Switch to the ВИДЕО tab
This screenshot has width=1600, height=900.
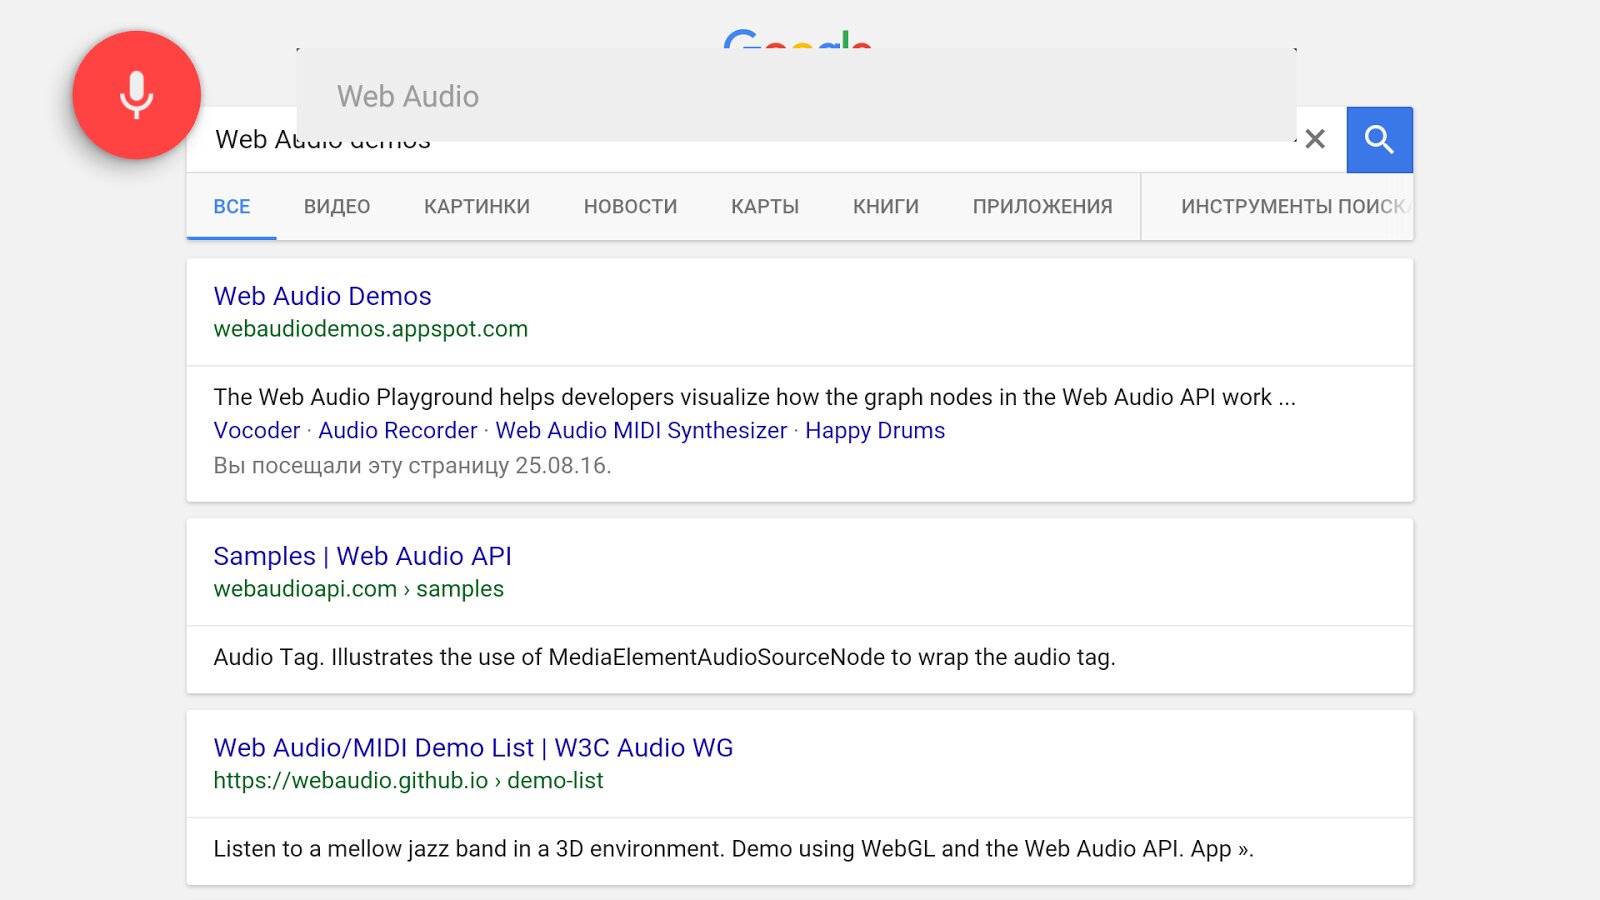(x=337, y=207)
